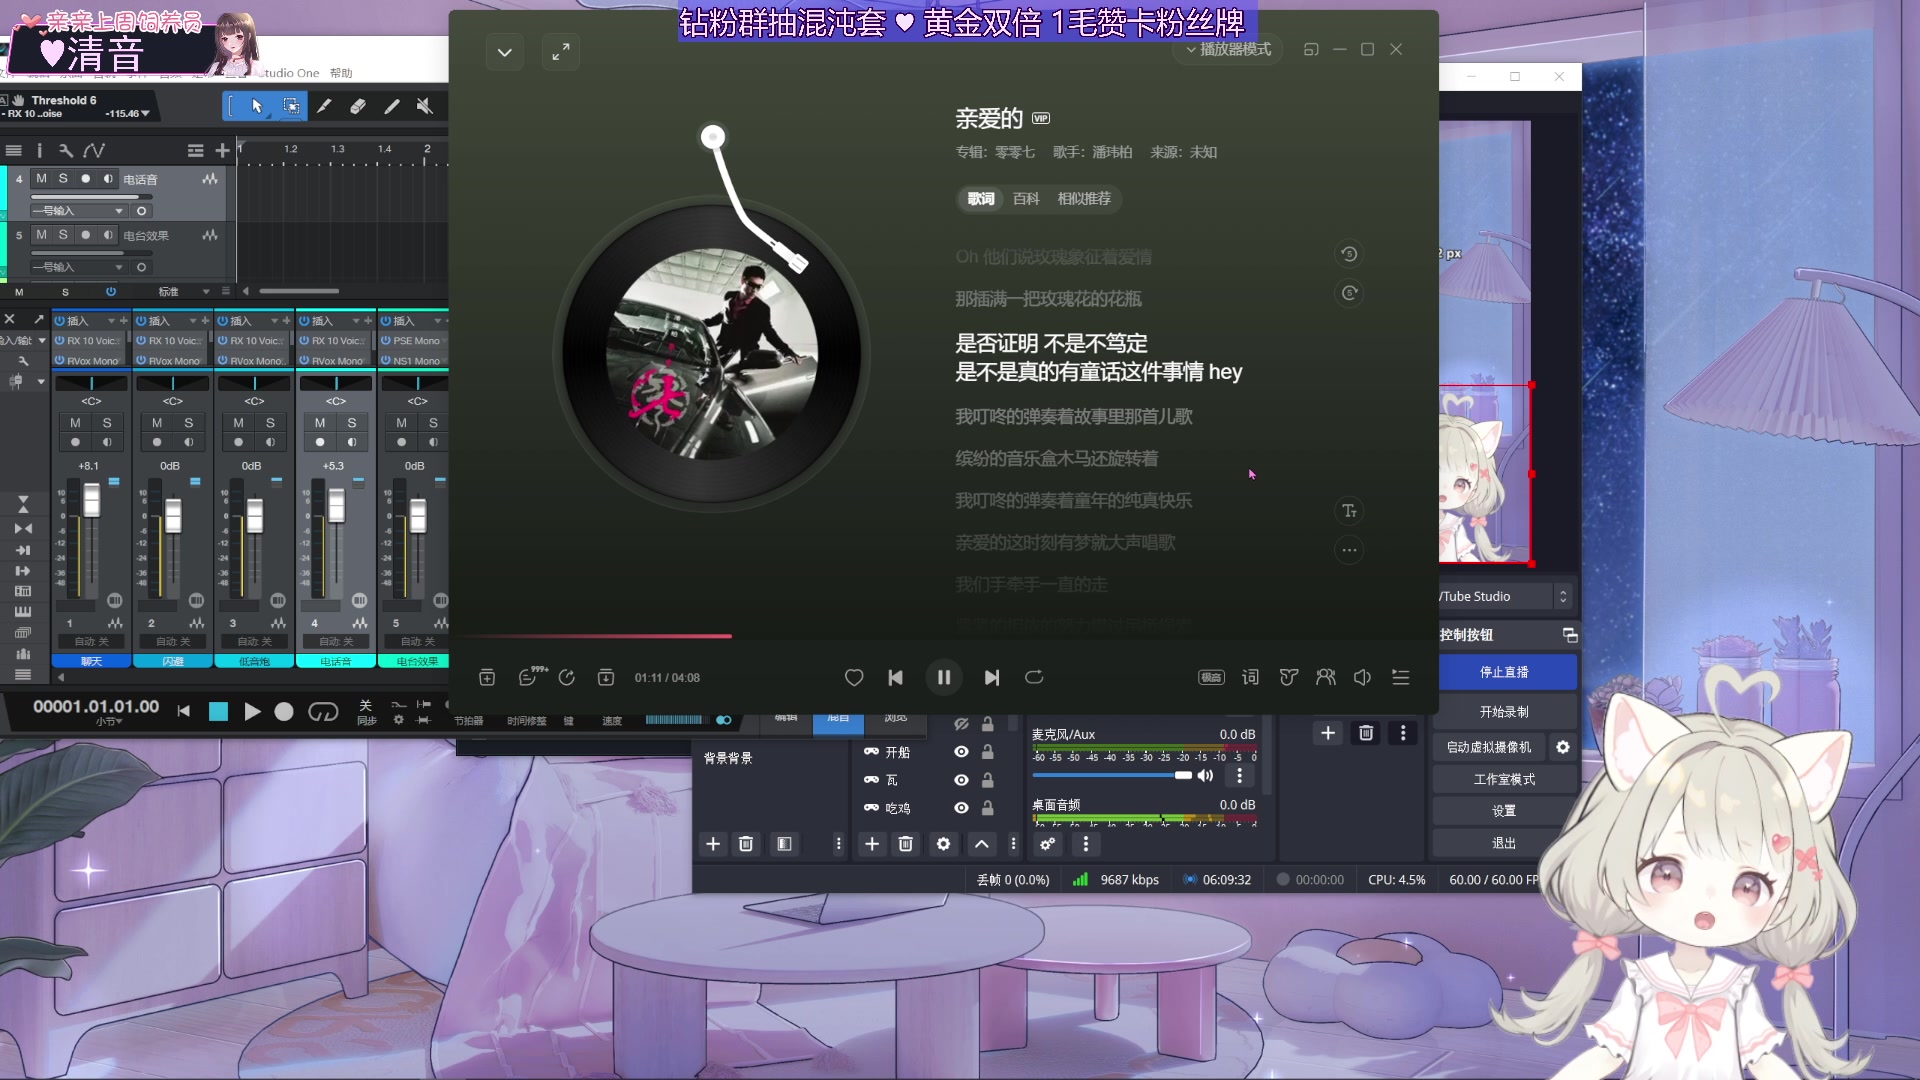Move source up with OBS chevron-up button
The image size is (1920, 1080).
pyautogui.click(x=982, y=844)
